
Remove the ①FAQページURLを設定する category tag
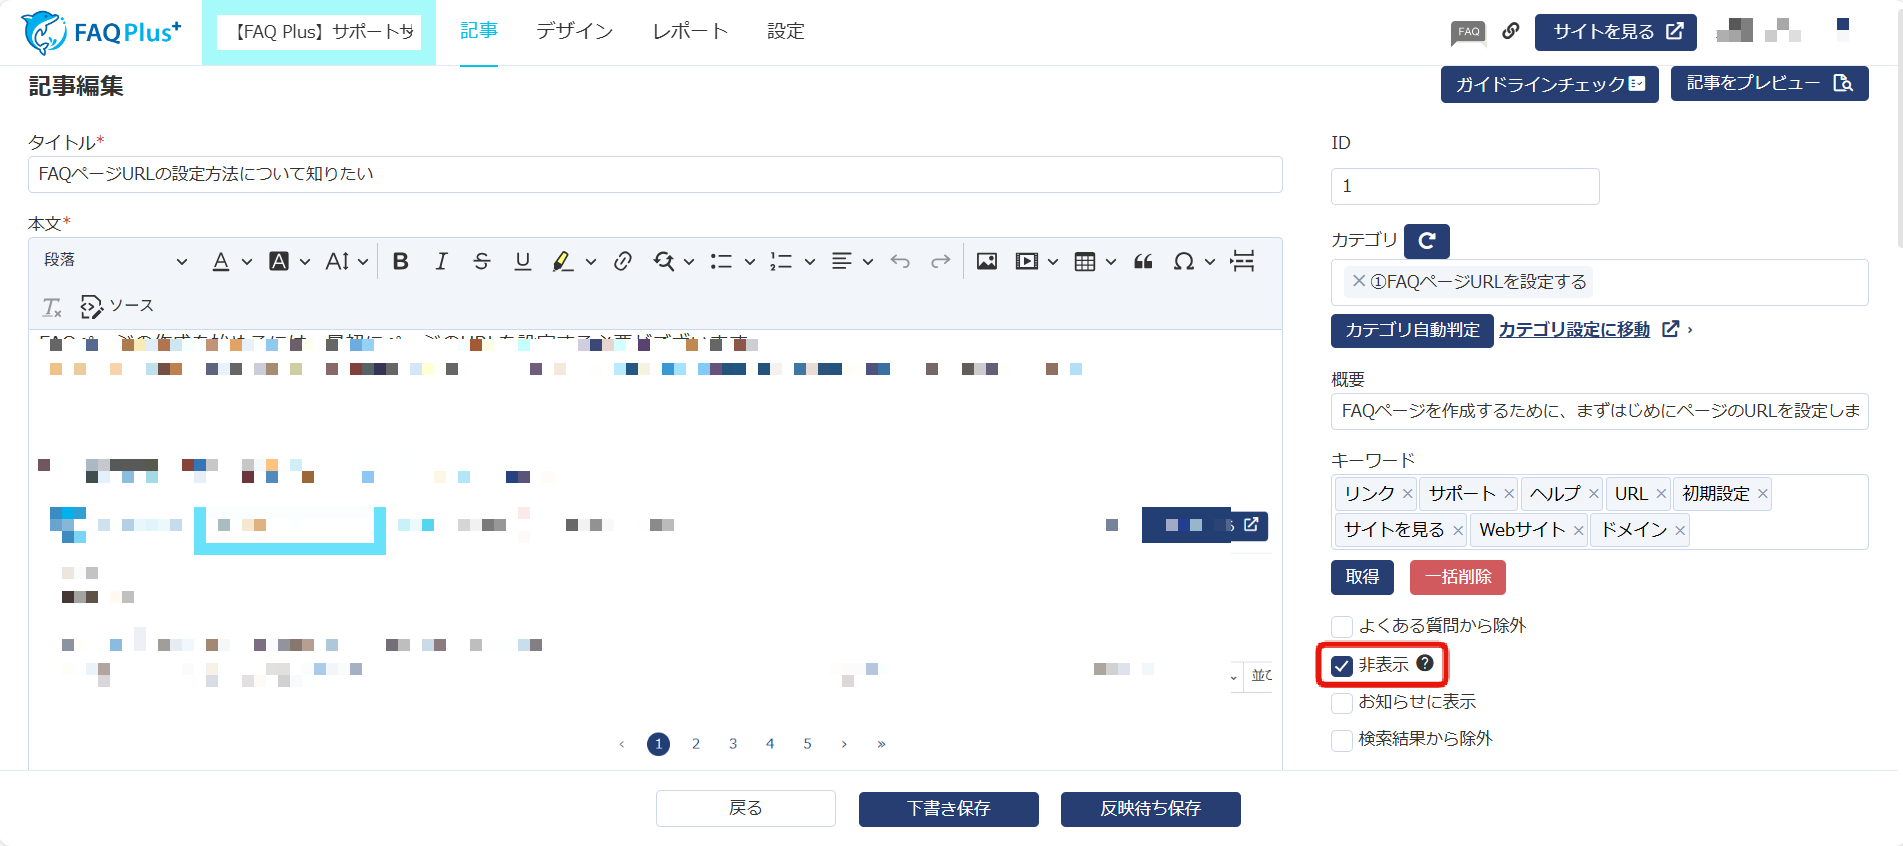[x=1359, y=281]
